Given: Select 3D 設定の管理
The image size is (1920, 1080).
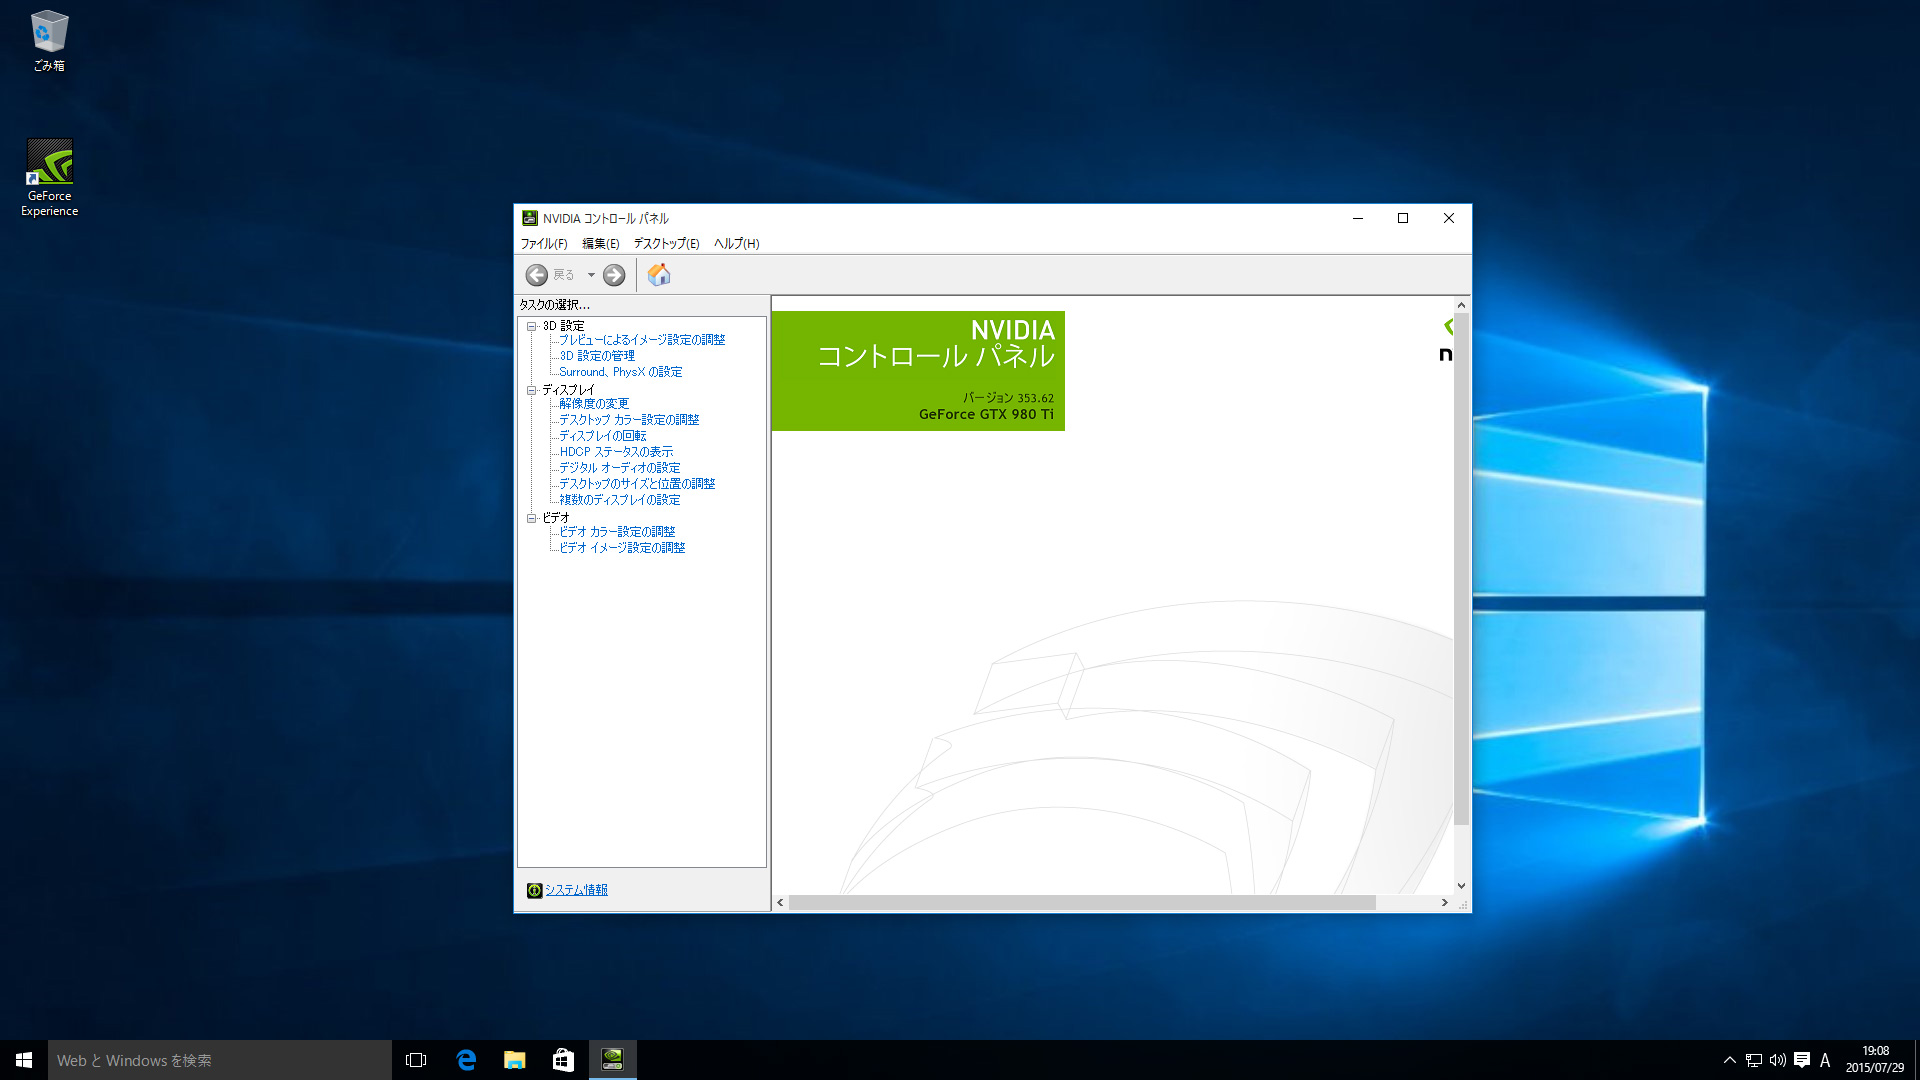Looking at the screenshot, I should pos(597,356).
